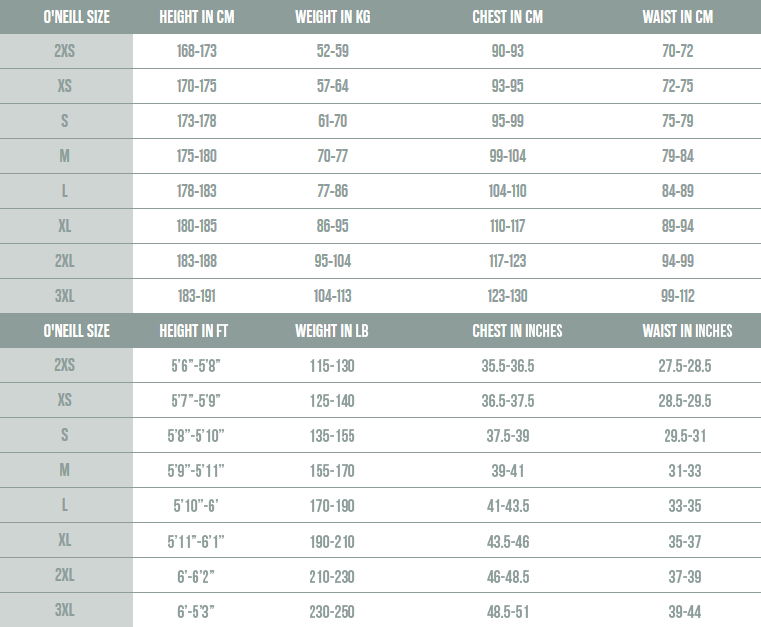Select weight value 70-77
This screenshot has height=627, width=761.
coord(332,156)
